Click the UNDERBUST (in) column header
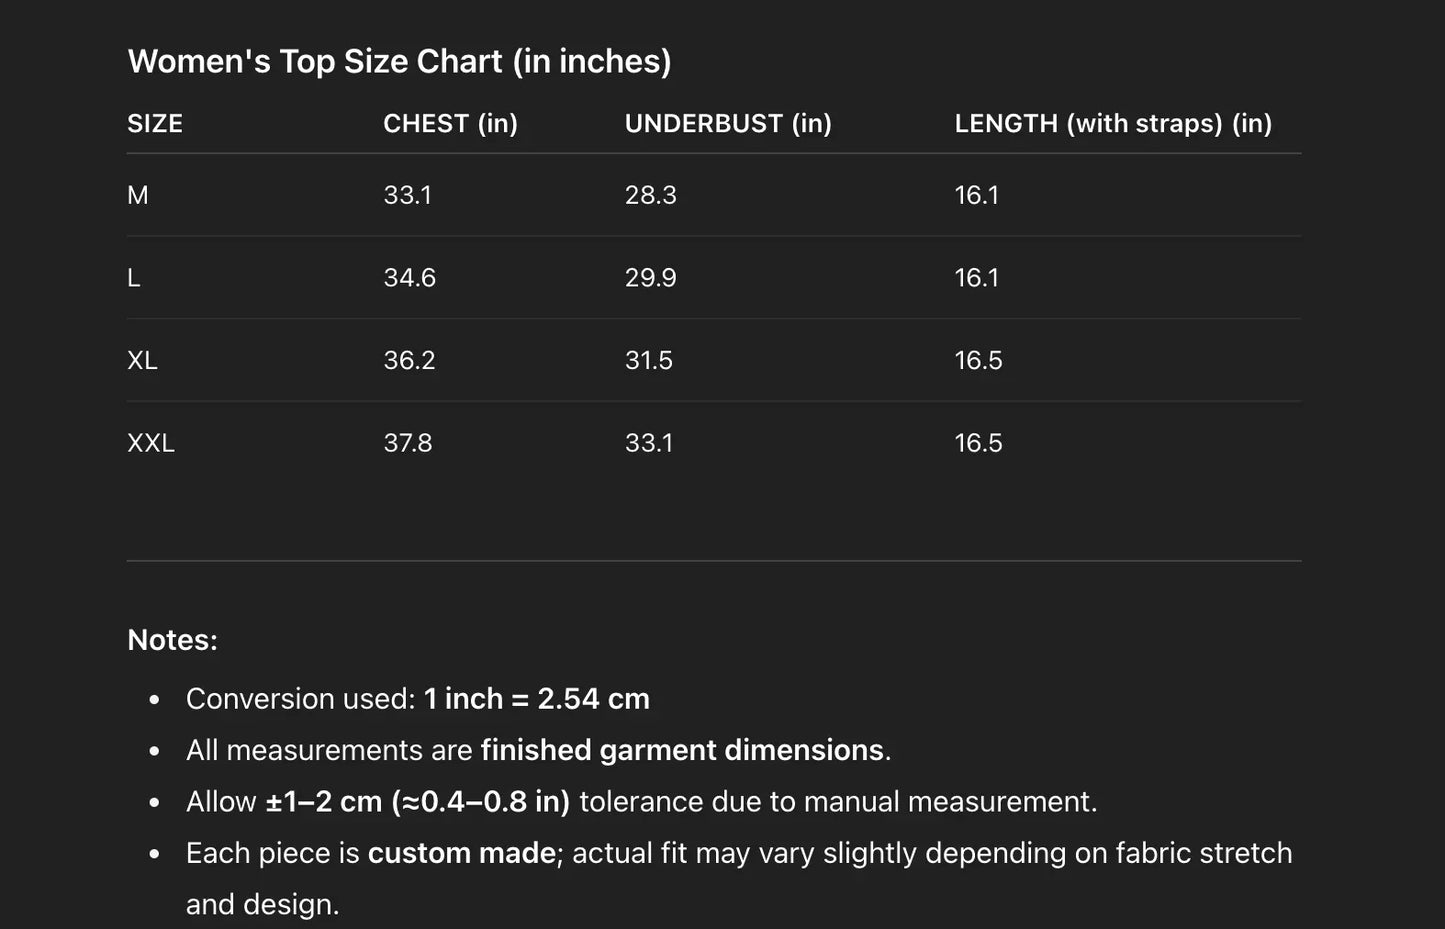 pyautogui.click(x=728, y=124)
